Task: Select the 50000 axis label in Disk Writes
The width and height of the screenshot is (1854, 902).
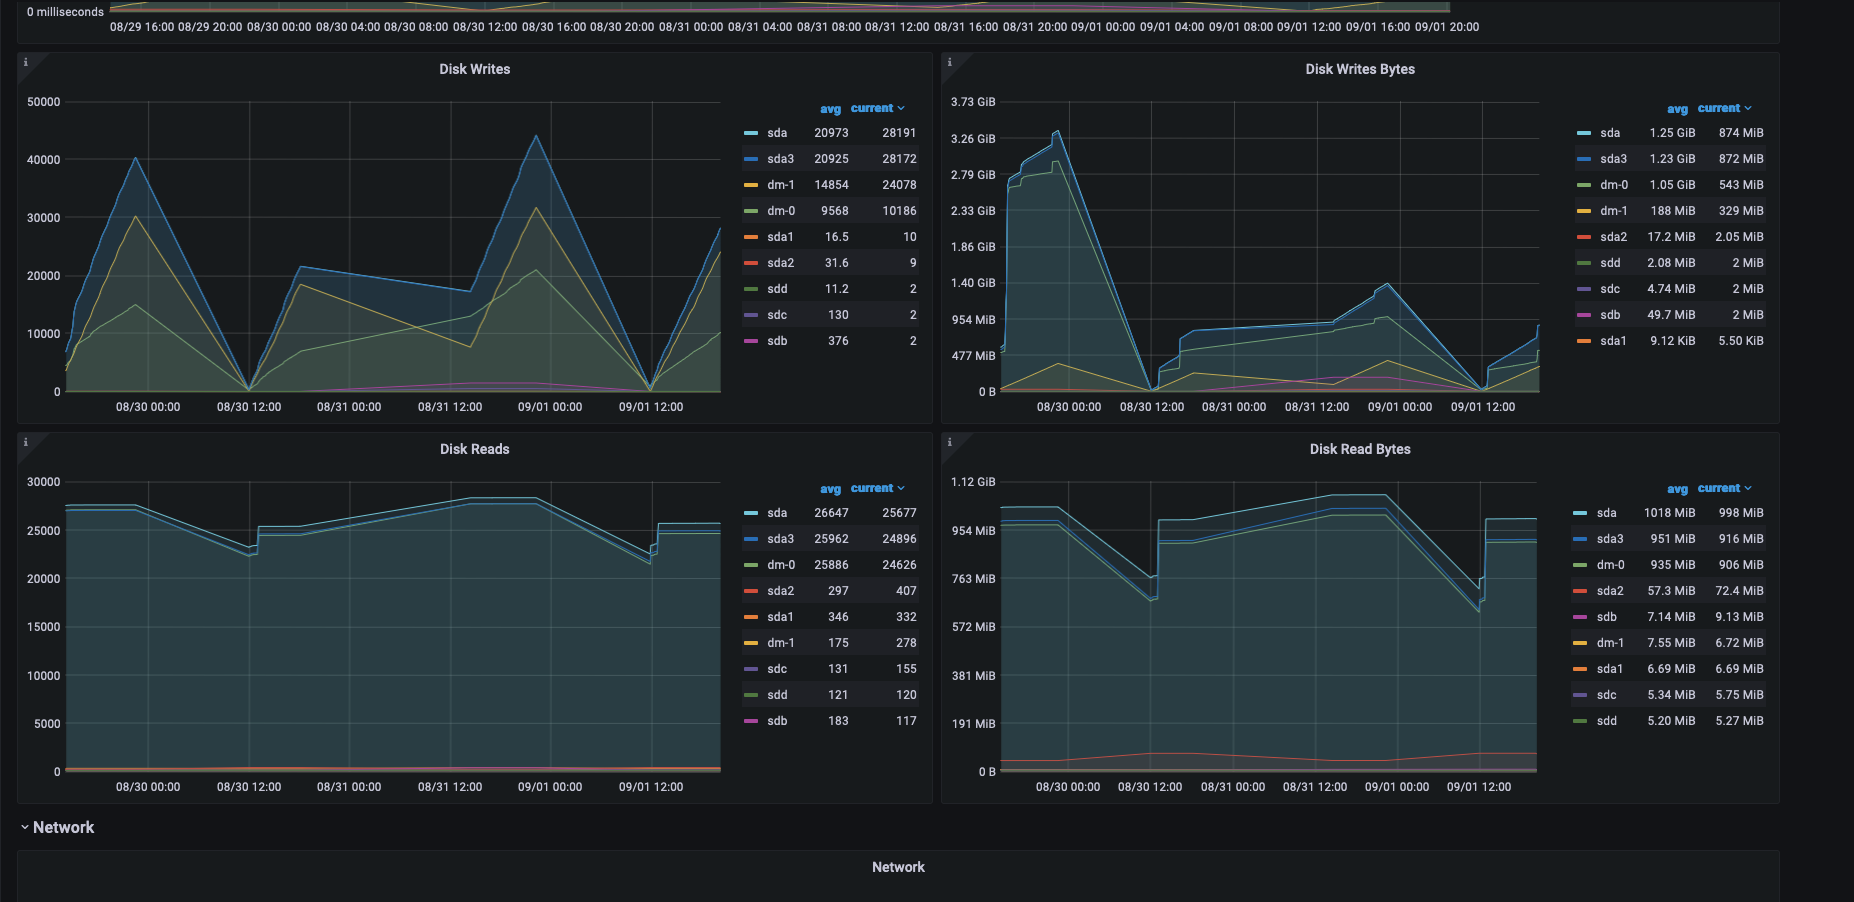Action: [44, 102]
